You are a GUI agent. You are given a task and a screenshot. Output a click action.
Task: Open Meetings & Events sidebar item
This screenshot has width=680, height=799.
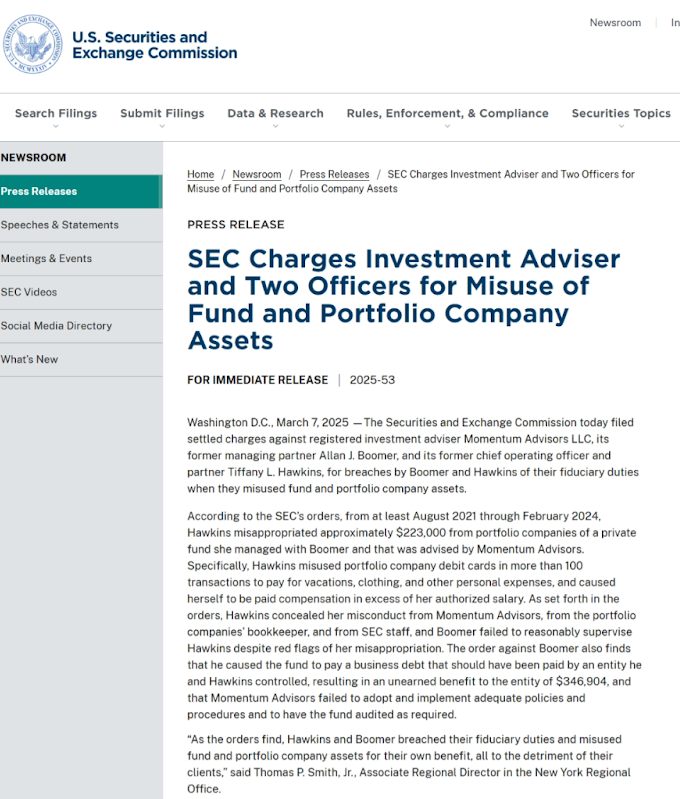click(81, 258)
